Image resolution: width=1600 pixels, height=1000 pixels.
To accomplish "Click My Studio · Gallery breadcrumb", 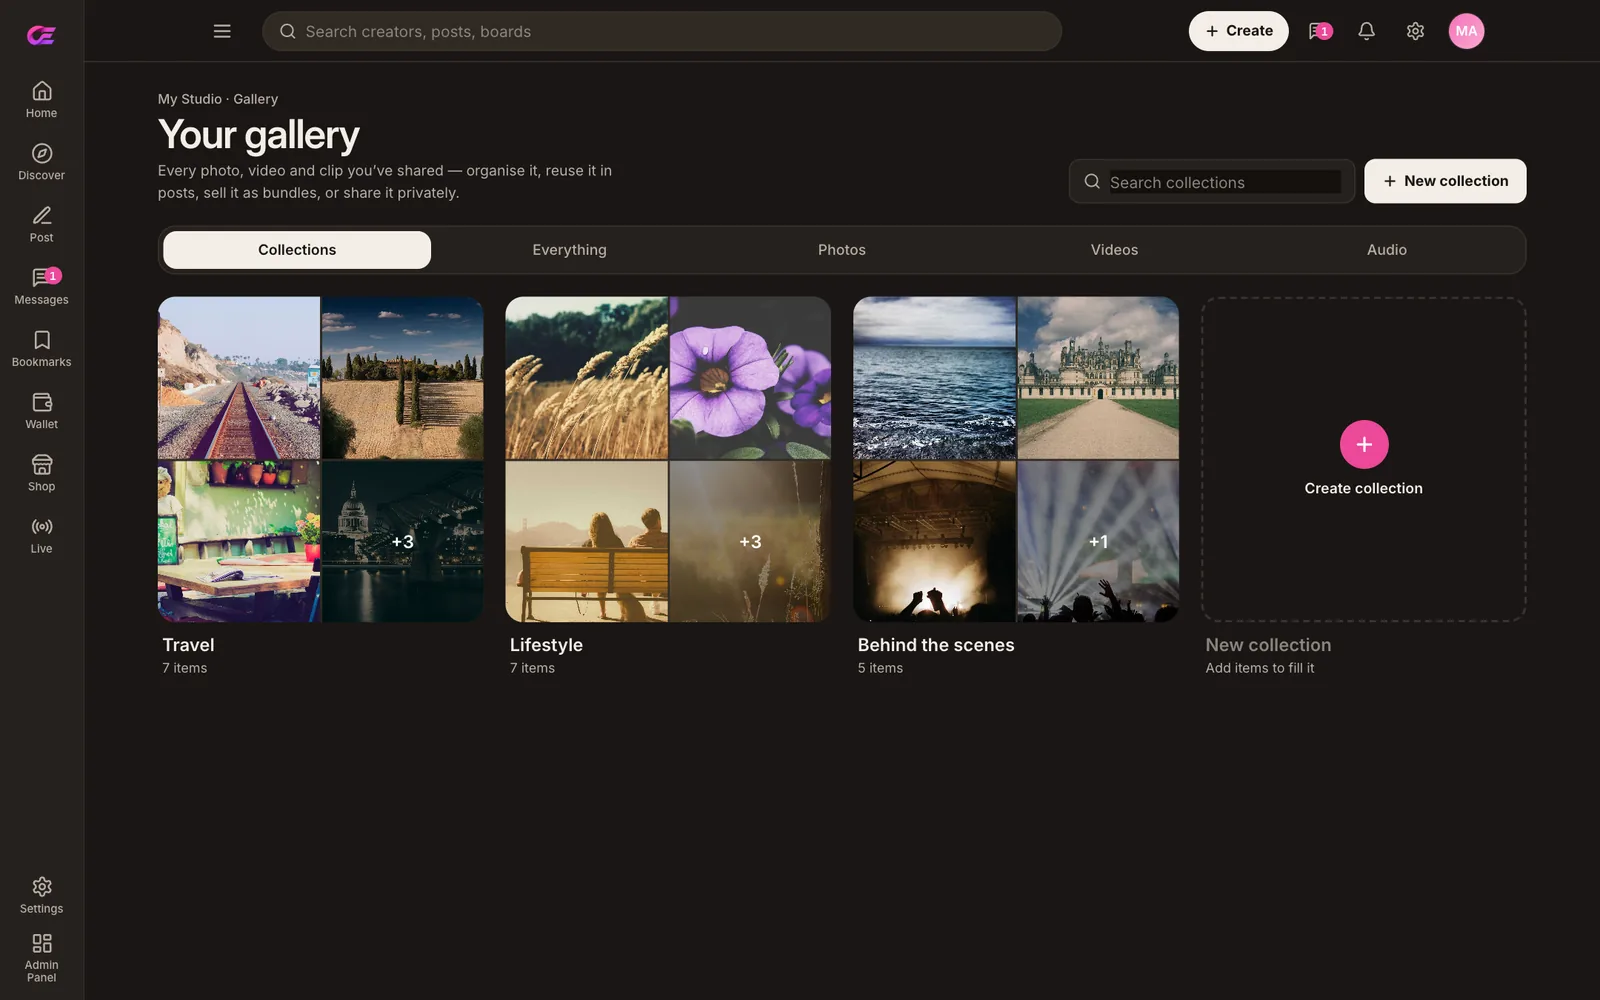I will (218, 99).
